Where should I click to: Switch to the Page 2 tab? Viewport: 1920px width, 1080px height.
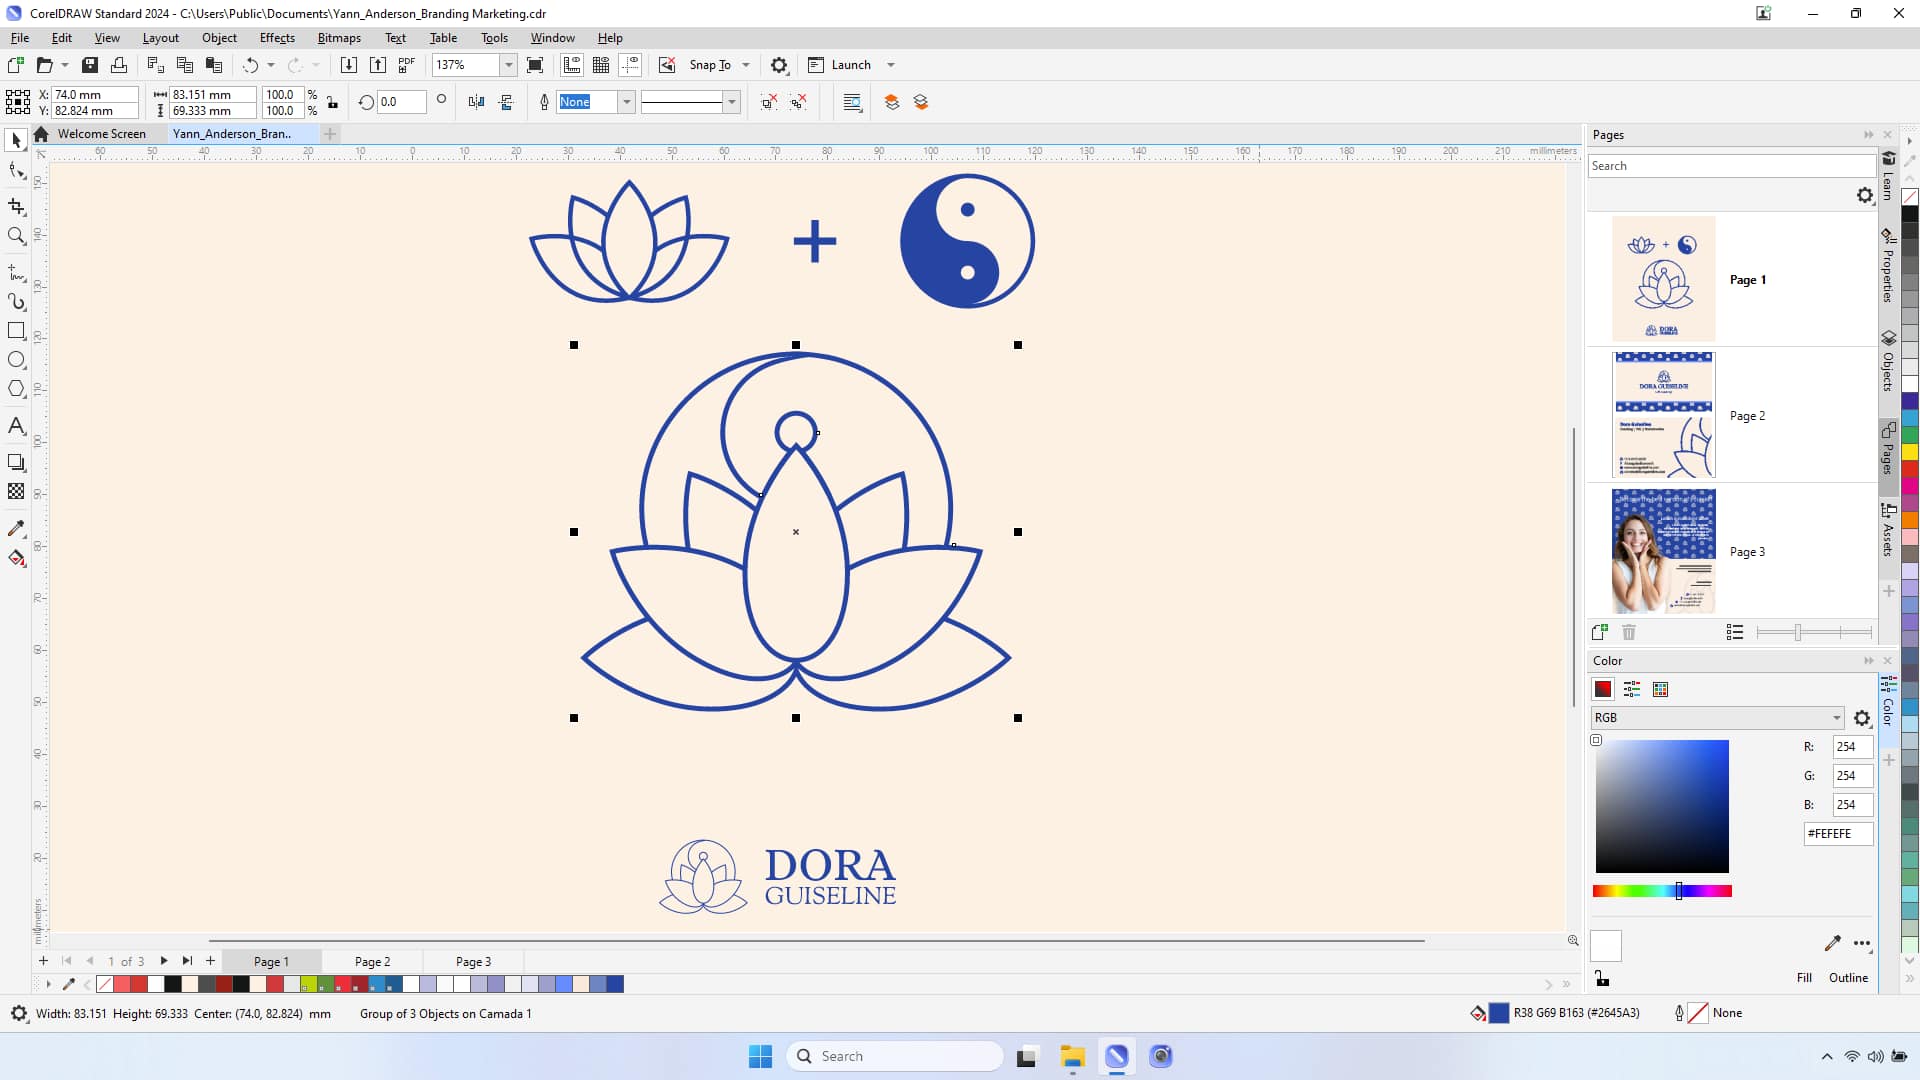point(372,962)
